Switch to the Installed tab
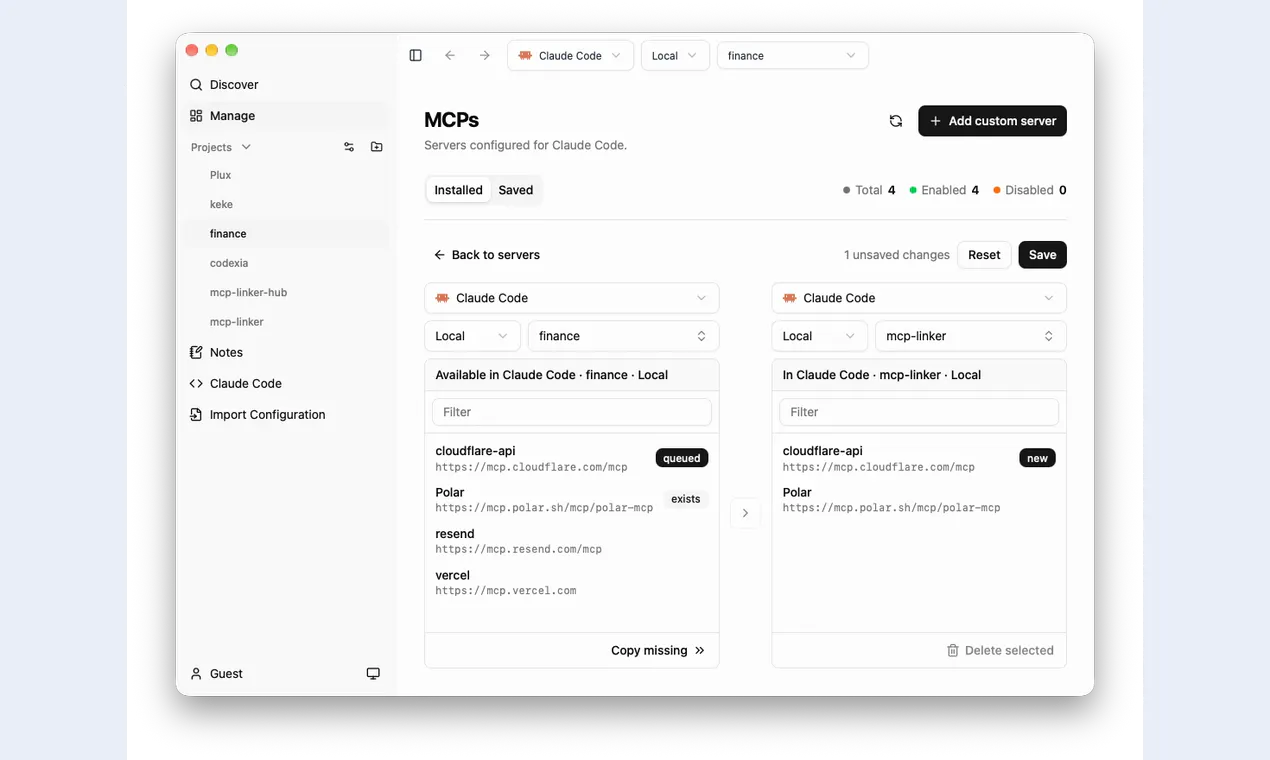 coord(458,190)
